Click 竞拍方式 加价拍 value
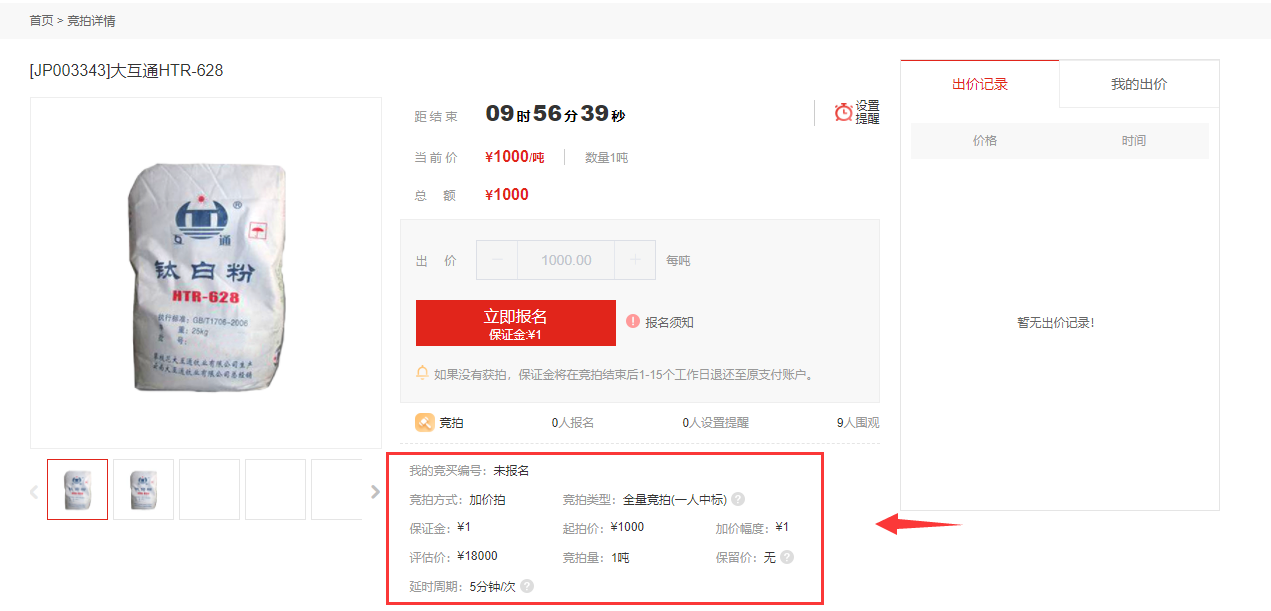The height and width of the screenshot is (611, 1271). tap(487, 499)
